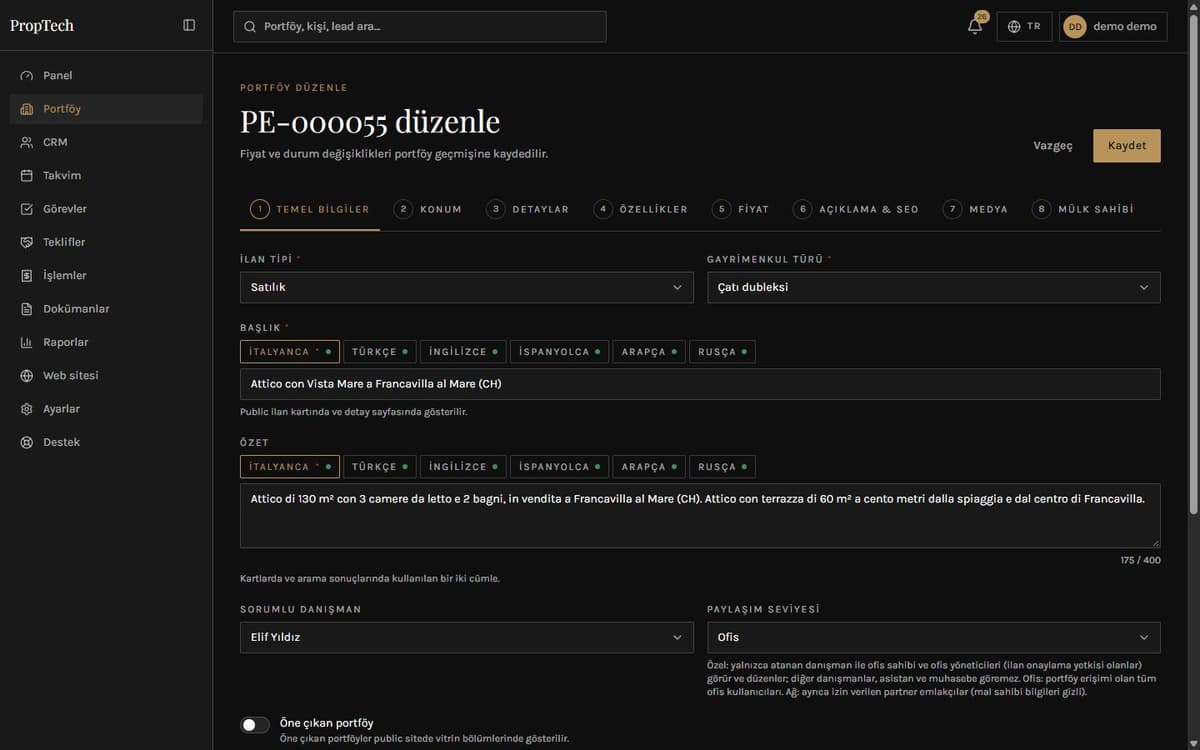The height and width of the screenshot is (750, 1200).
Task: Go to the Fiyat step tab
Action: [x=741, y=209]
